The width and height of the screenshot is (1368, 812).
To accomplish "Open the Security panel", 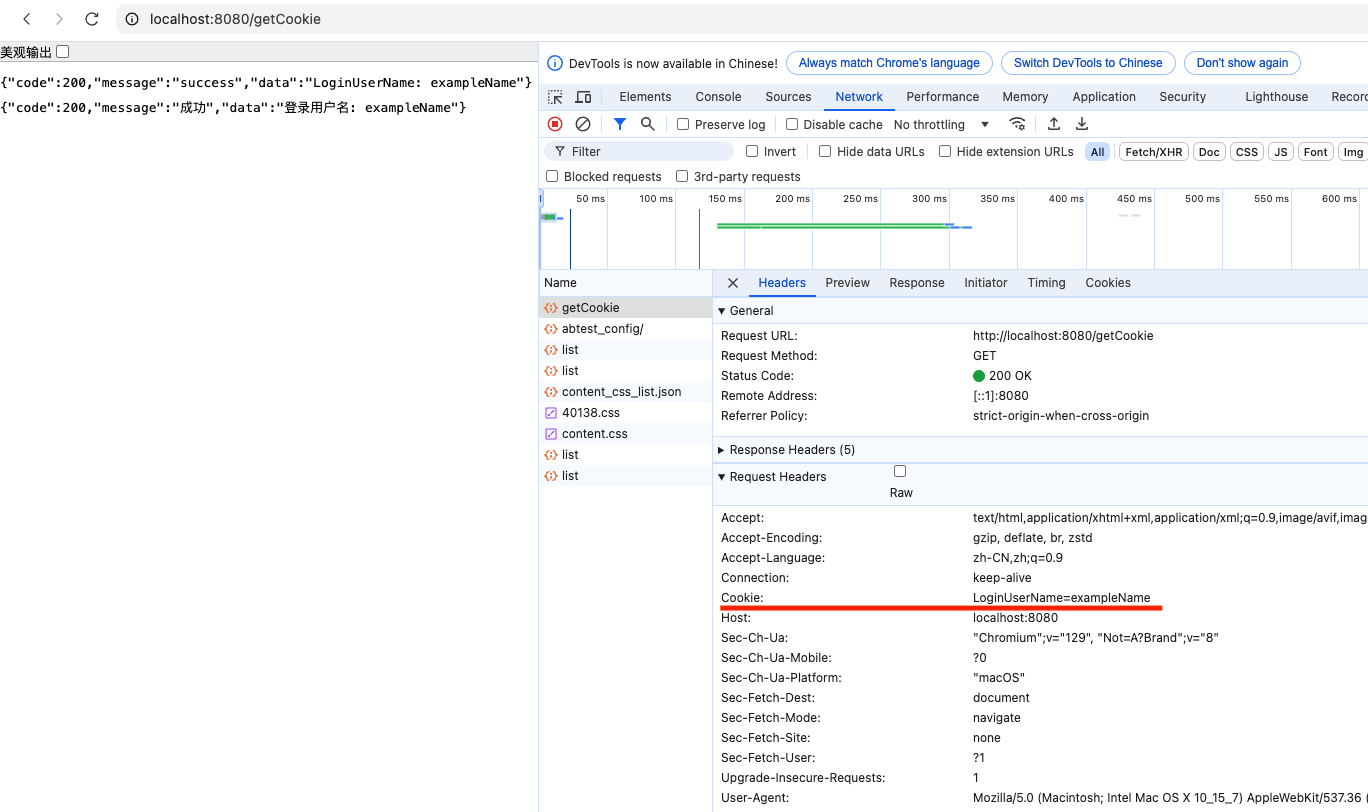I will pos(1183,97).
